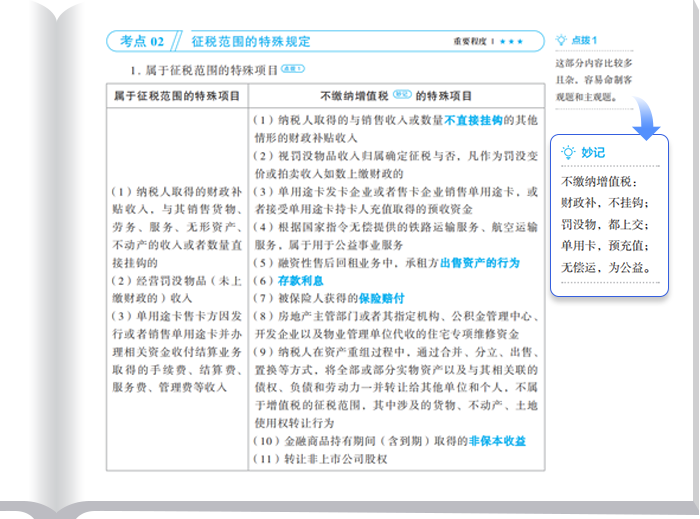Image resolution: width=700 pixels, height=519 pixels.
Task: Click the lightbulb icon beside 点拨1
Action: click(x=562, y=41)
